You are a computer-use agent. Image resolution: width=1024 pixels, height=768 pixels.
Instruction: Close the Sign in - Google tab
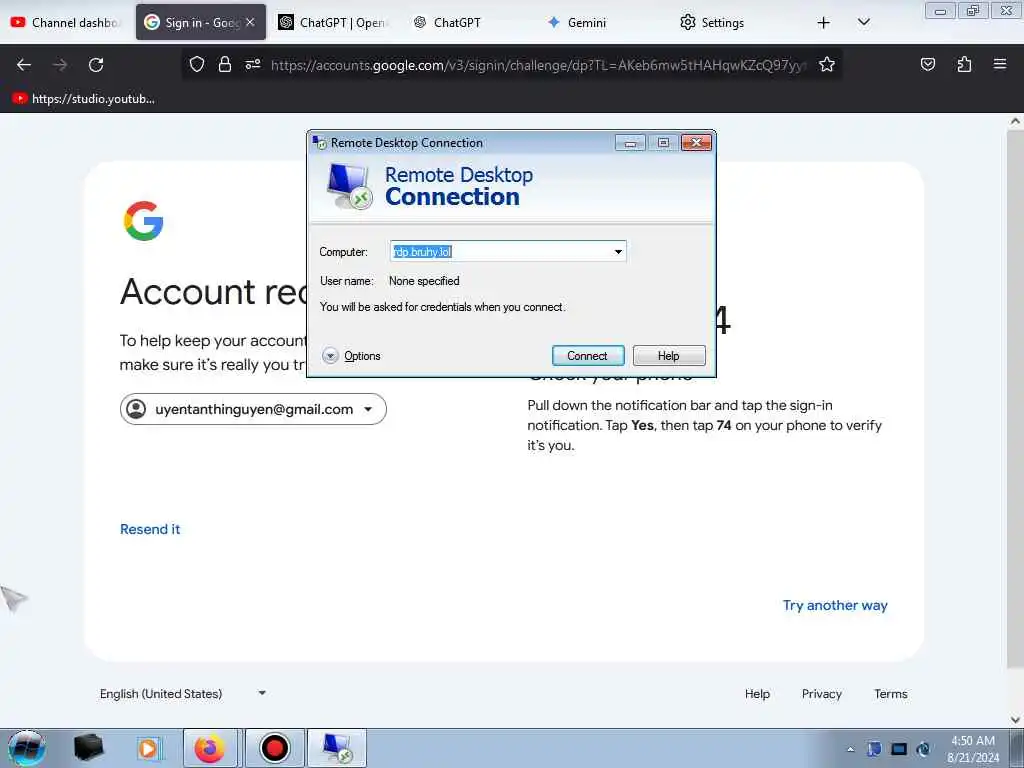(x=250, y=22)
